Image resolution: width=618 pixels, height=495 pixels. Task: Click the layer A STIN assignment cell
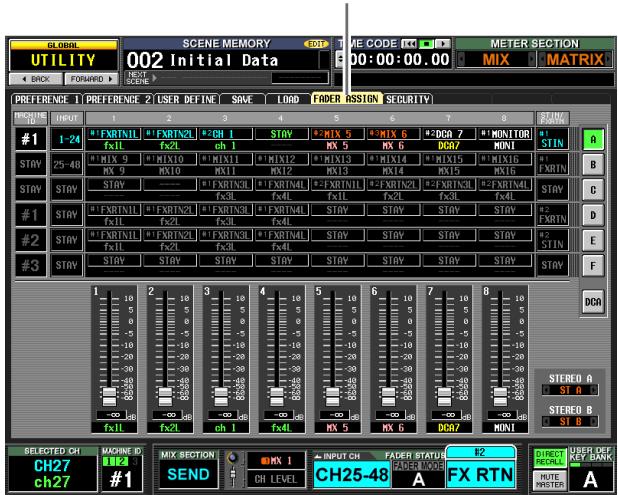552,139
